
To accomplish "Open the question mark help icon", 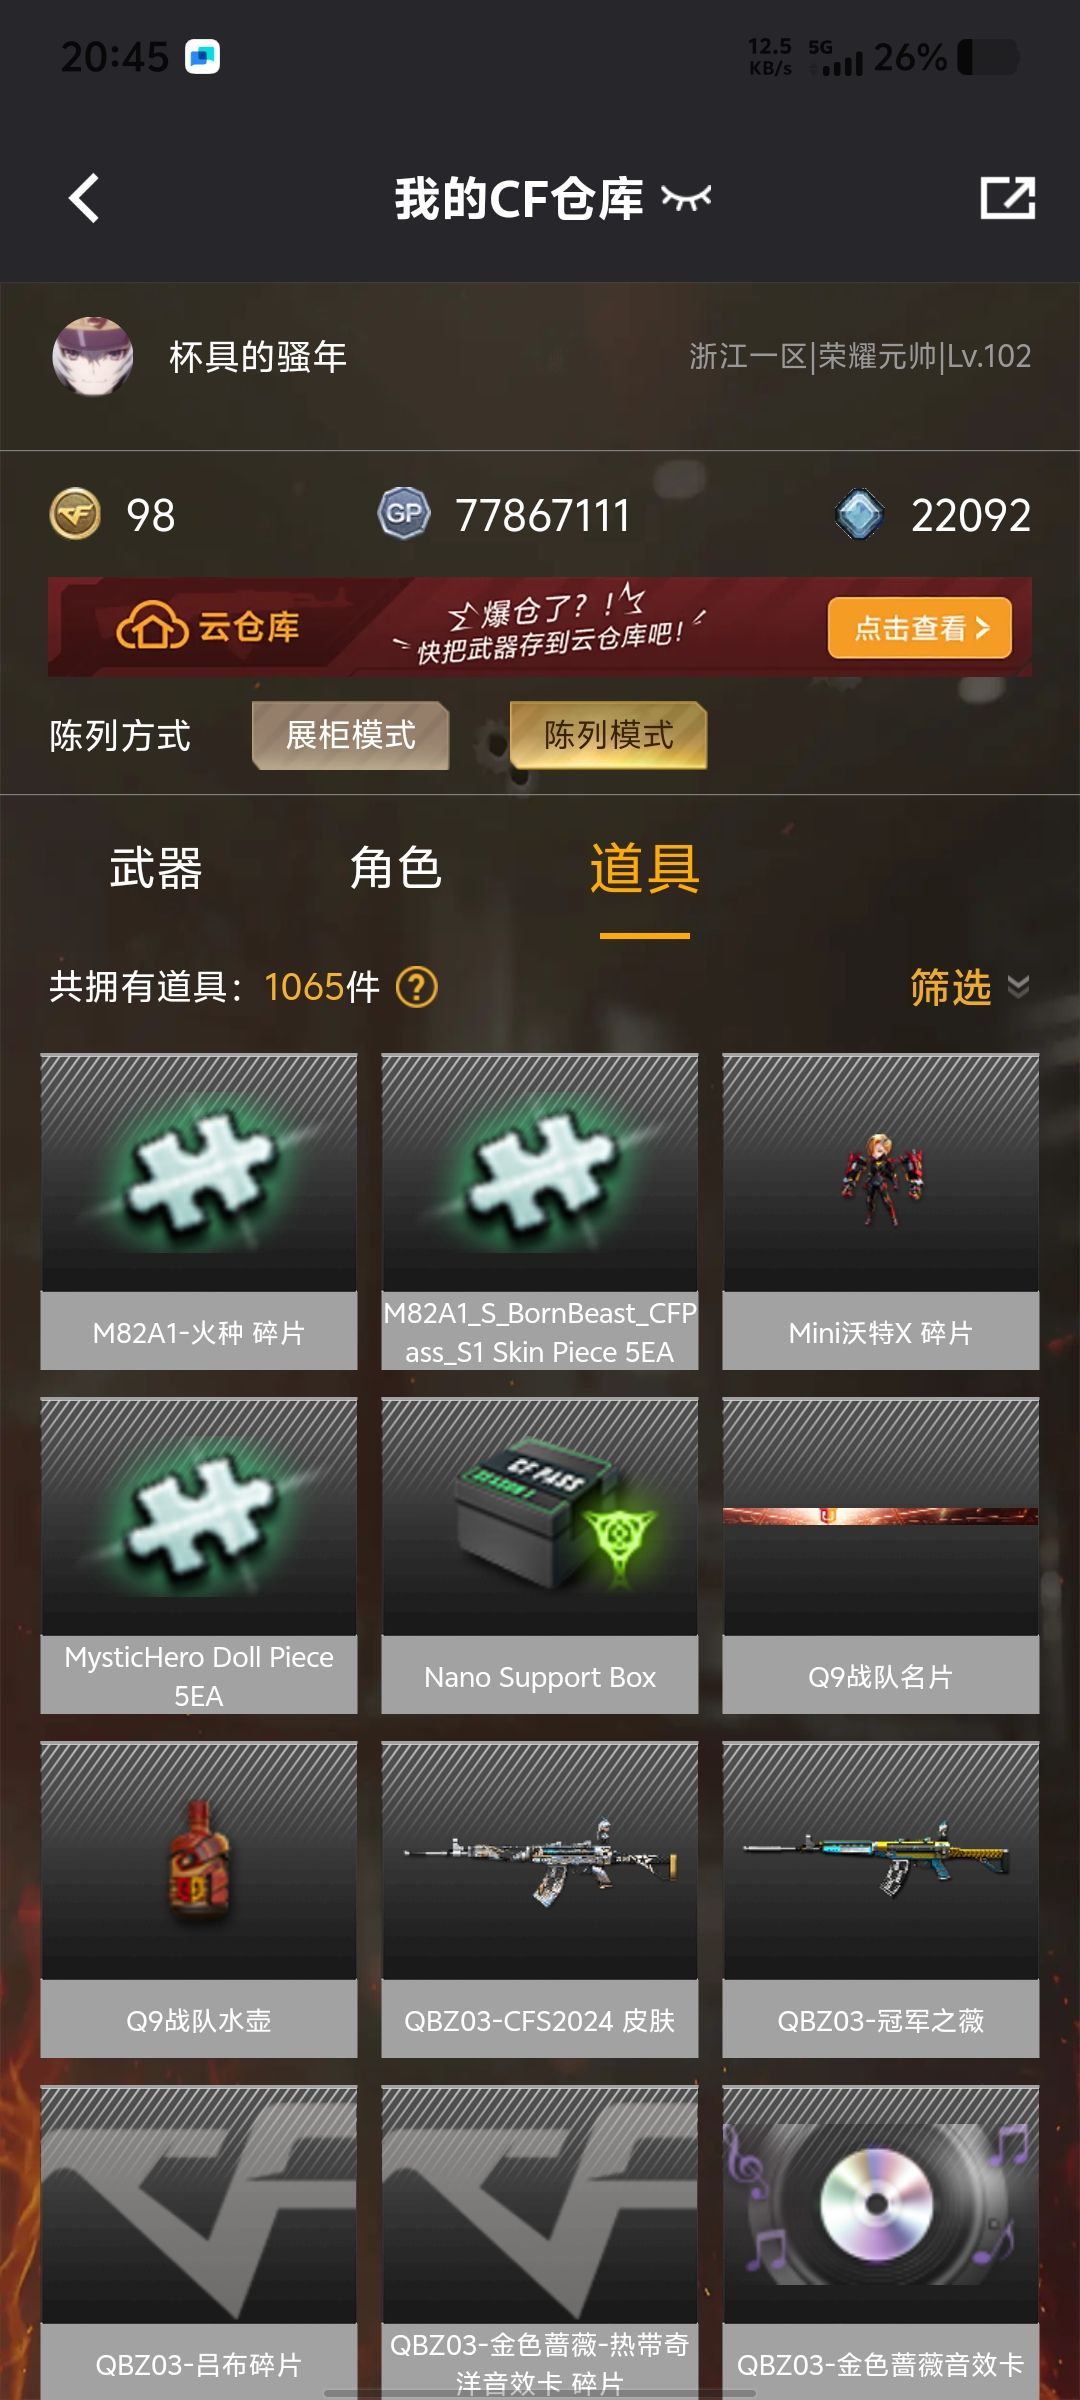I will point(417,987).
